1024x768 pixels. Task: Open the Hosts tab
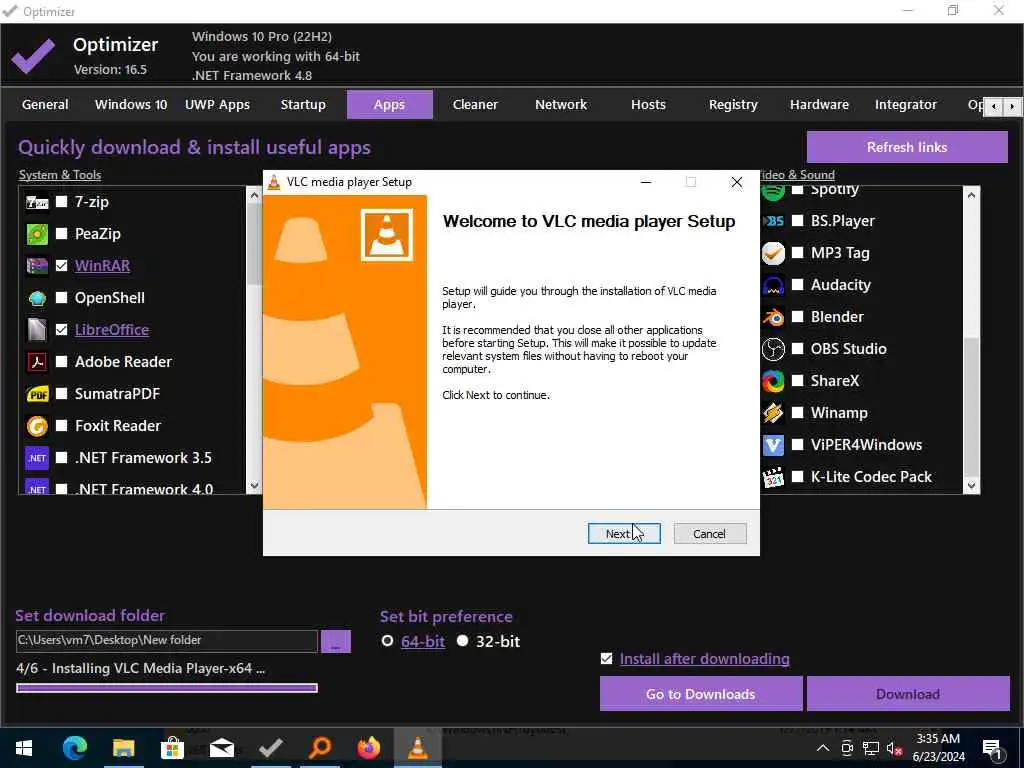[648, 104]
